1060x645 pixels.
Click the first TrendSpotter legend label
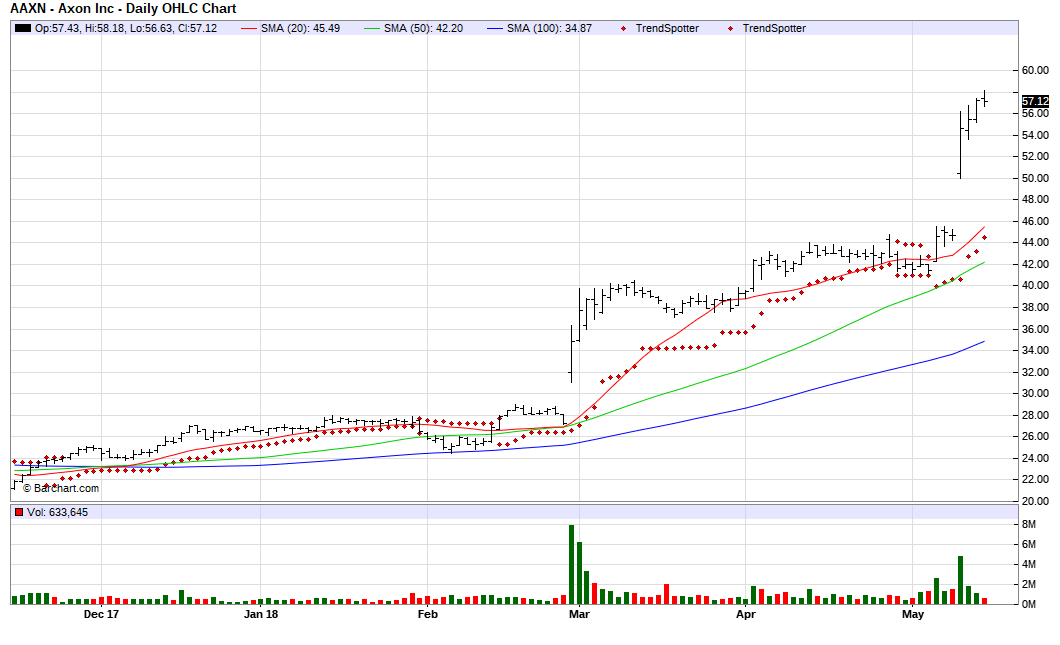tap(667, 28)
